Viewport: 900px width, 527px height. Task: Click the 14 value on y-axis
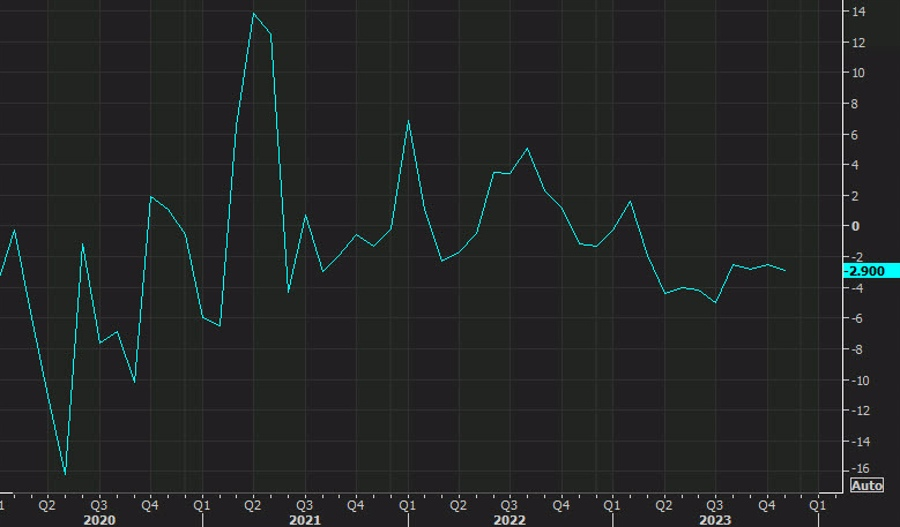(859, 11)
